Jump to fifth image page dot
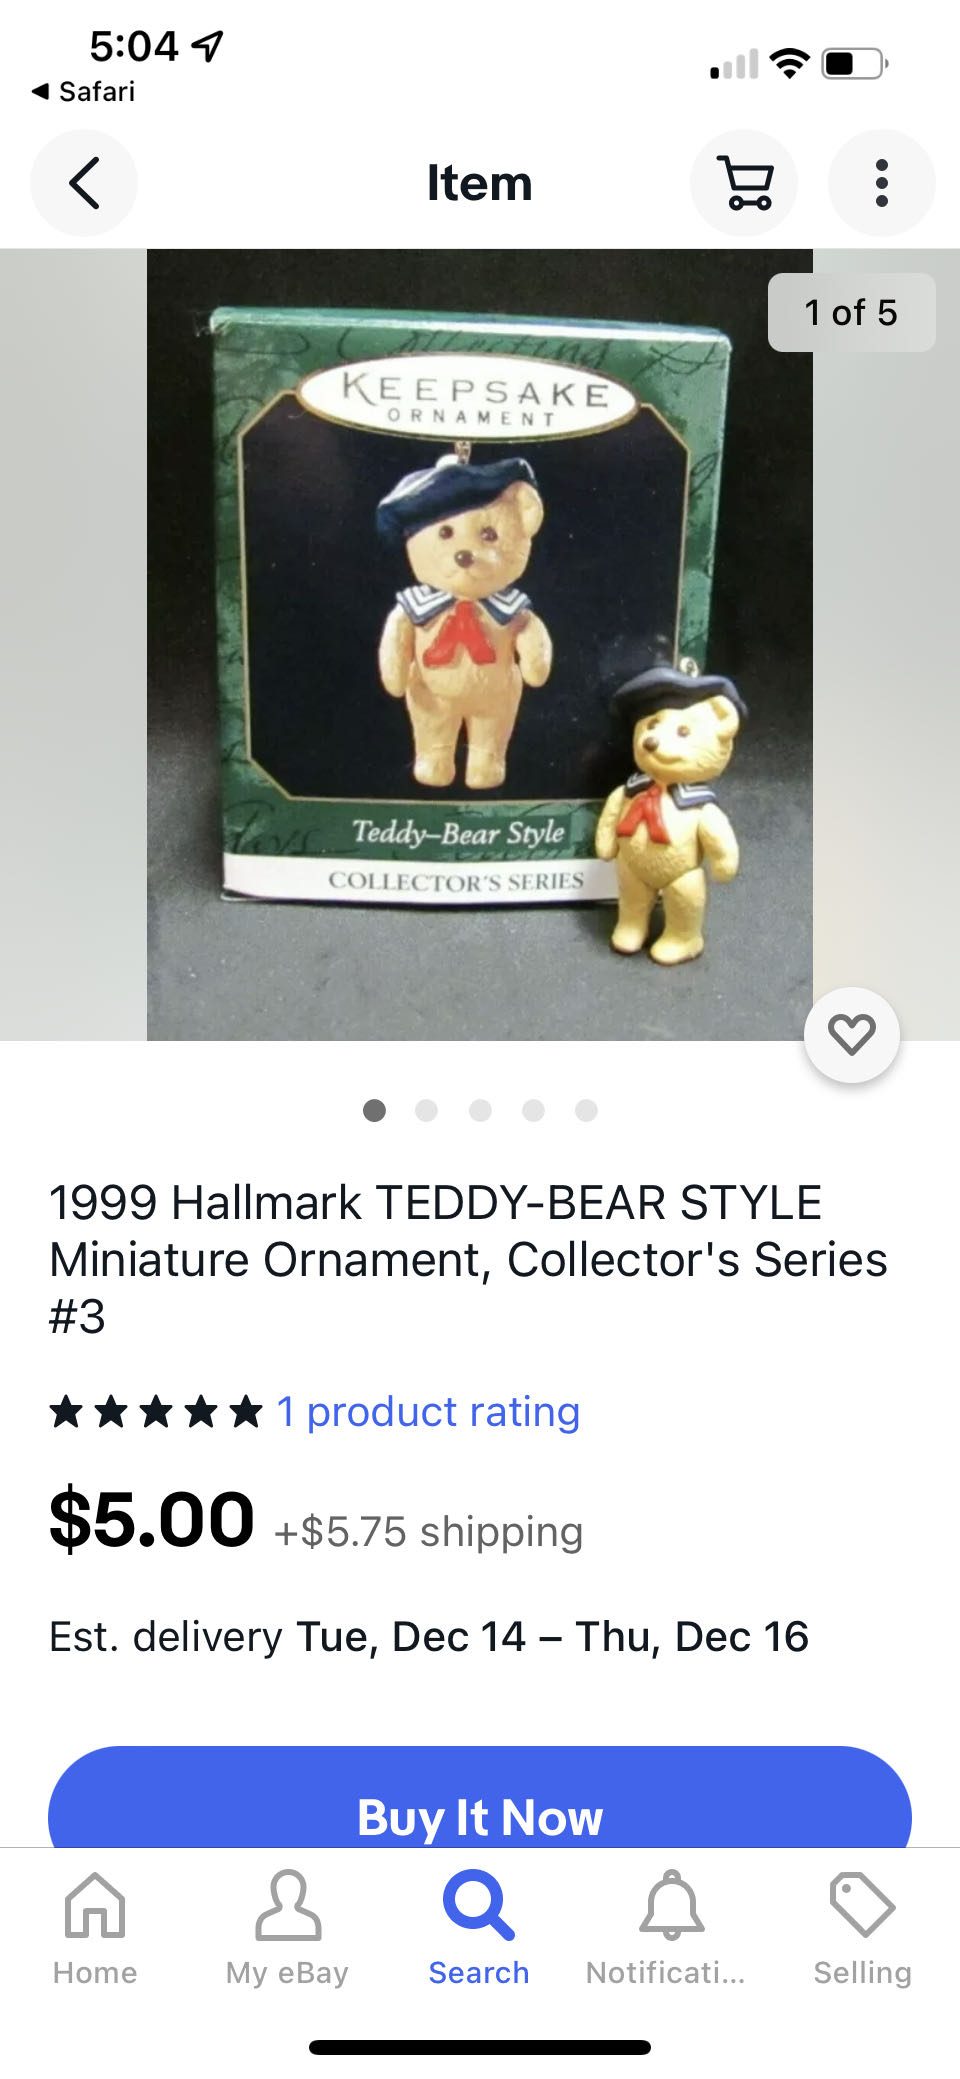 (x=587, y=1110)
